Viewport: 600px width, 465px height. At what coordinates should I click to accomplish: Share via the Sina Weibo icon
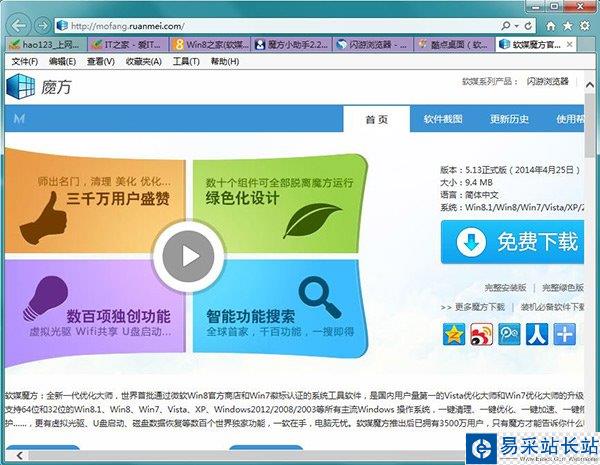coord(481,334)
